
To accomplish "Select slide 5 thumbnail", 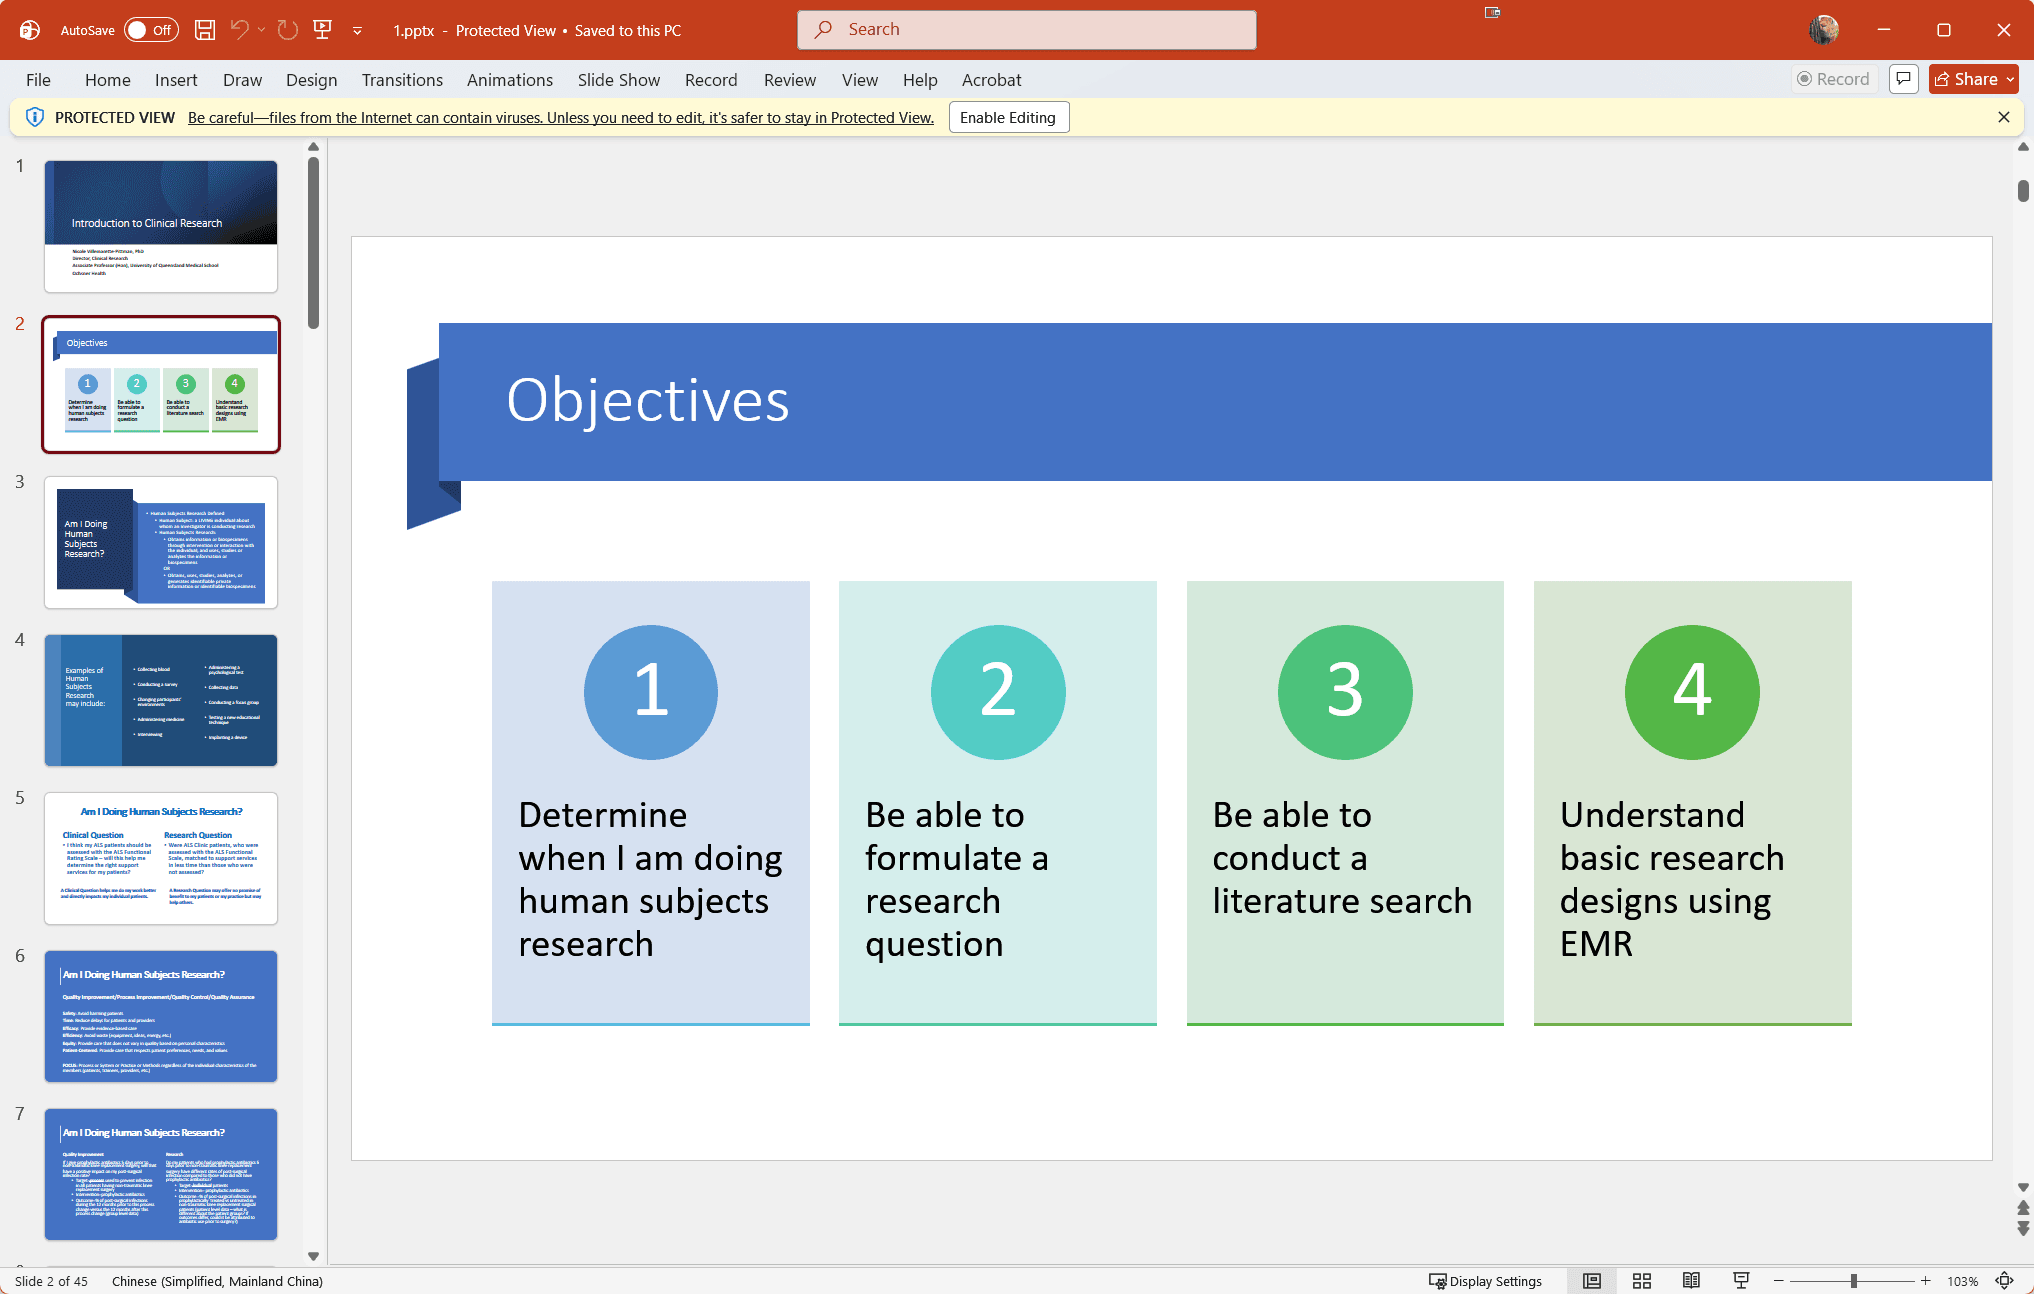I will 161,858.
